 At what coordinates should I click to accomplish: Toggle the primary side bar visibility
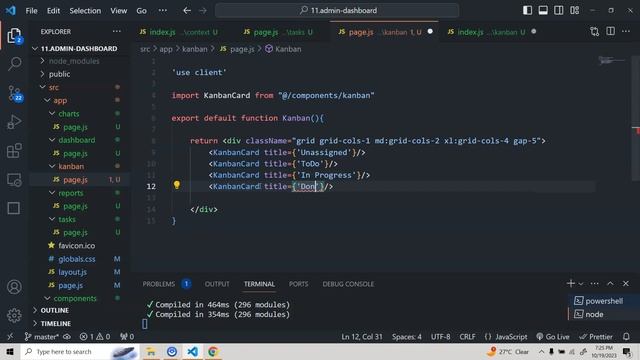[x=527, y=10]
